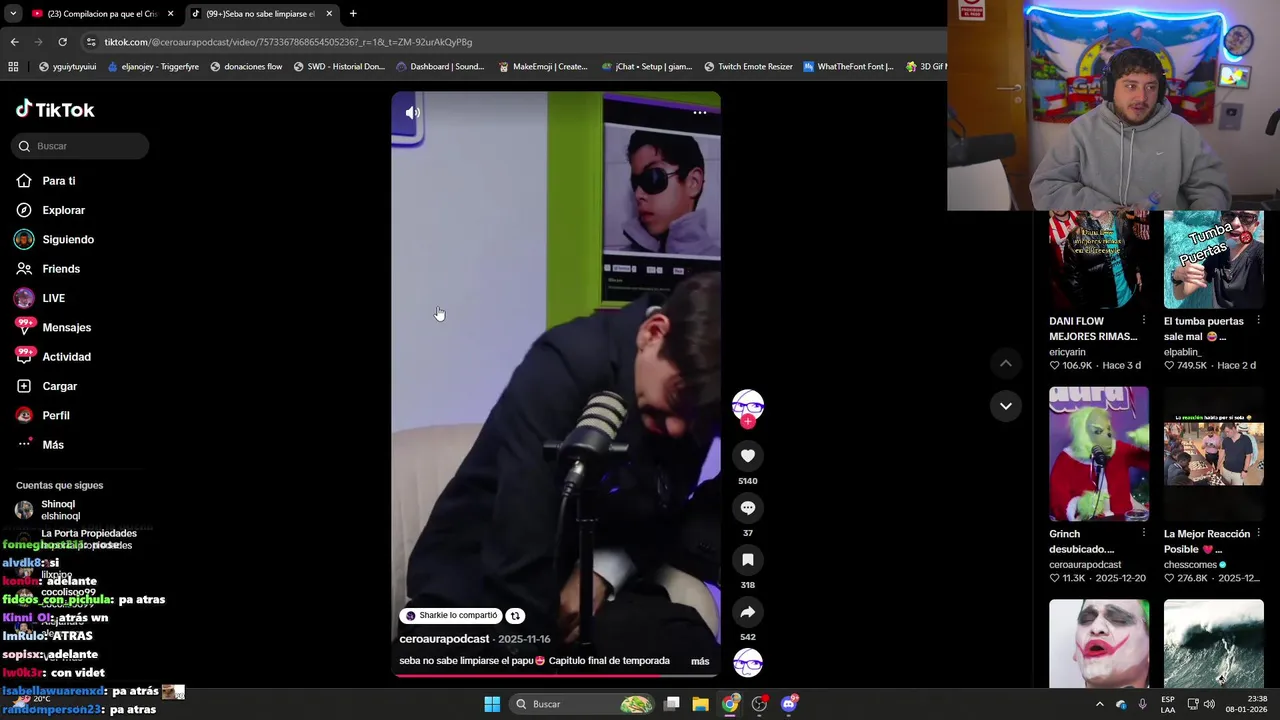
Task: Open the Joker face video thumbnail
Action: coord(1099,644)
